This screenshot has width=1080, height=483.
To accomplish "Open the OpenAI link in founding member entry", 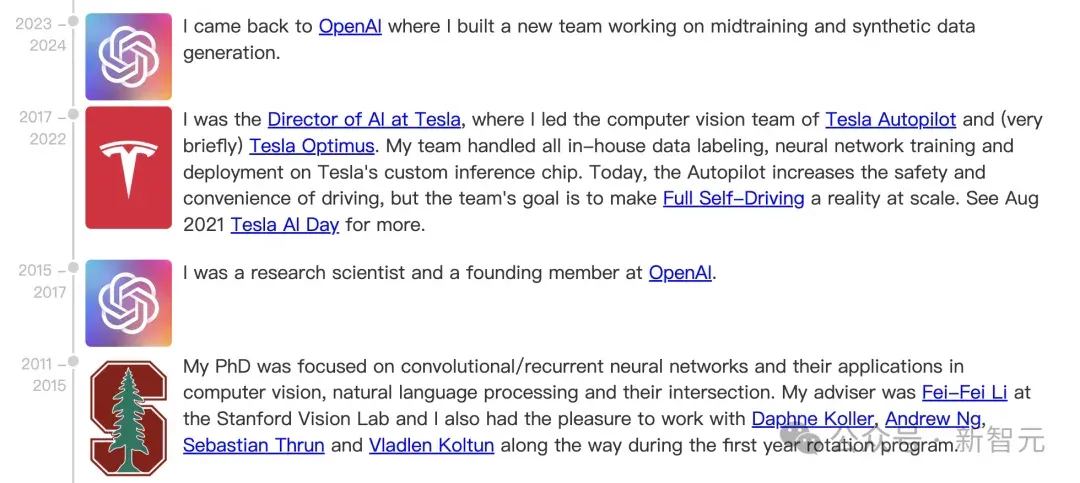I will pos(681,273).
